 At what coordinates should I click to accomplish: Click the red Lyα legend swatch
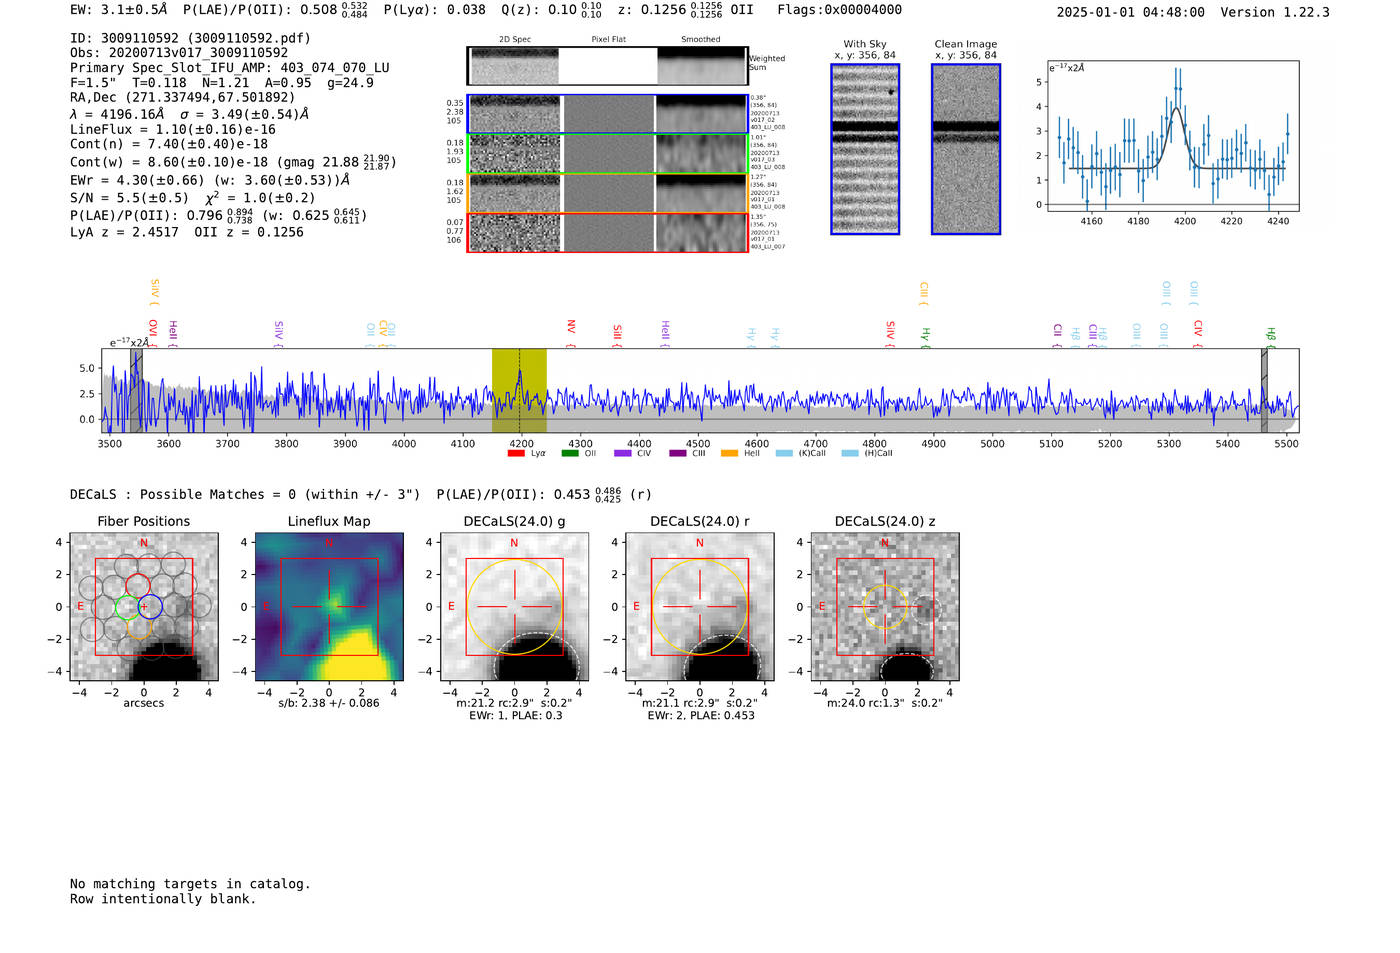[516, 454]
